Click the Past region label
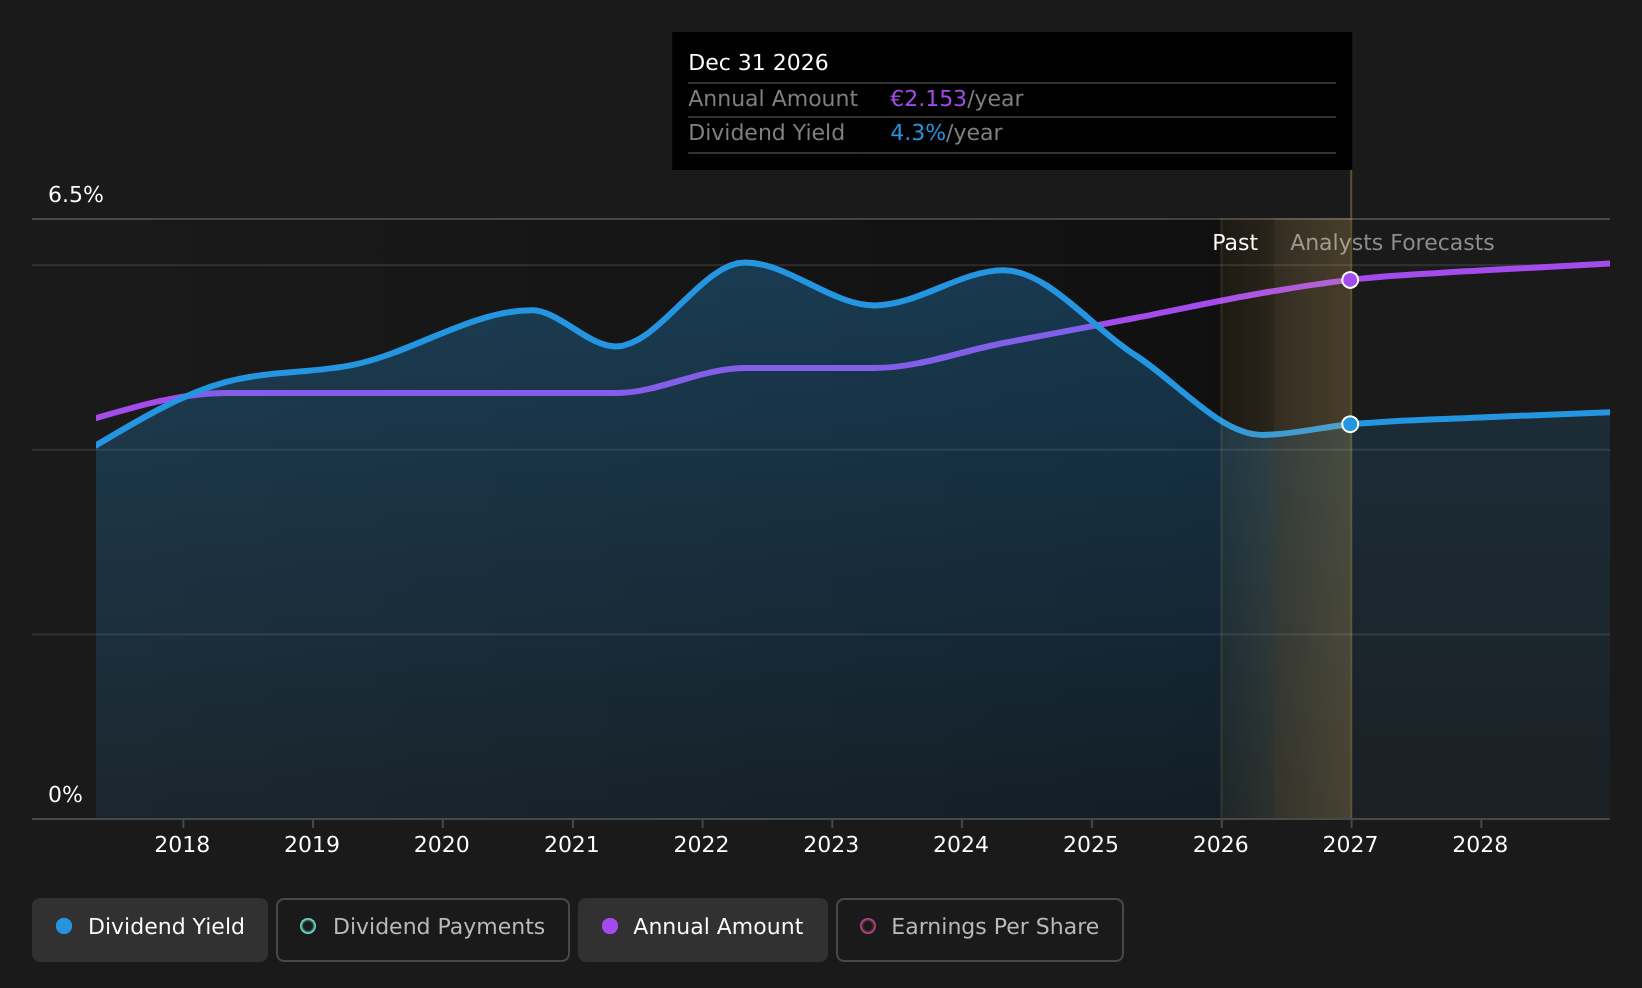 [x=1235, y=243]
